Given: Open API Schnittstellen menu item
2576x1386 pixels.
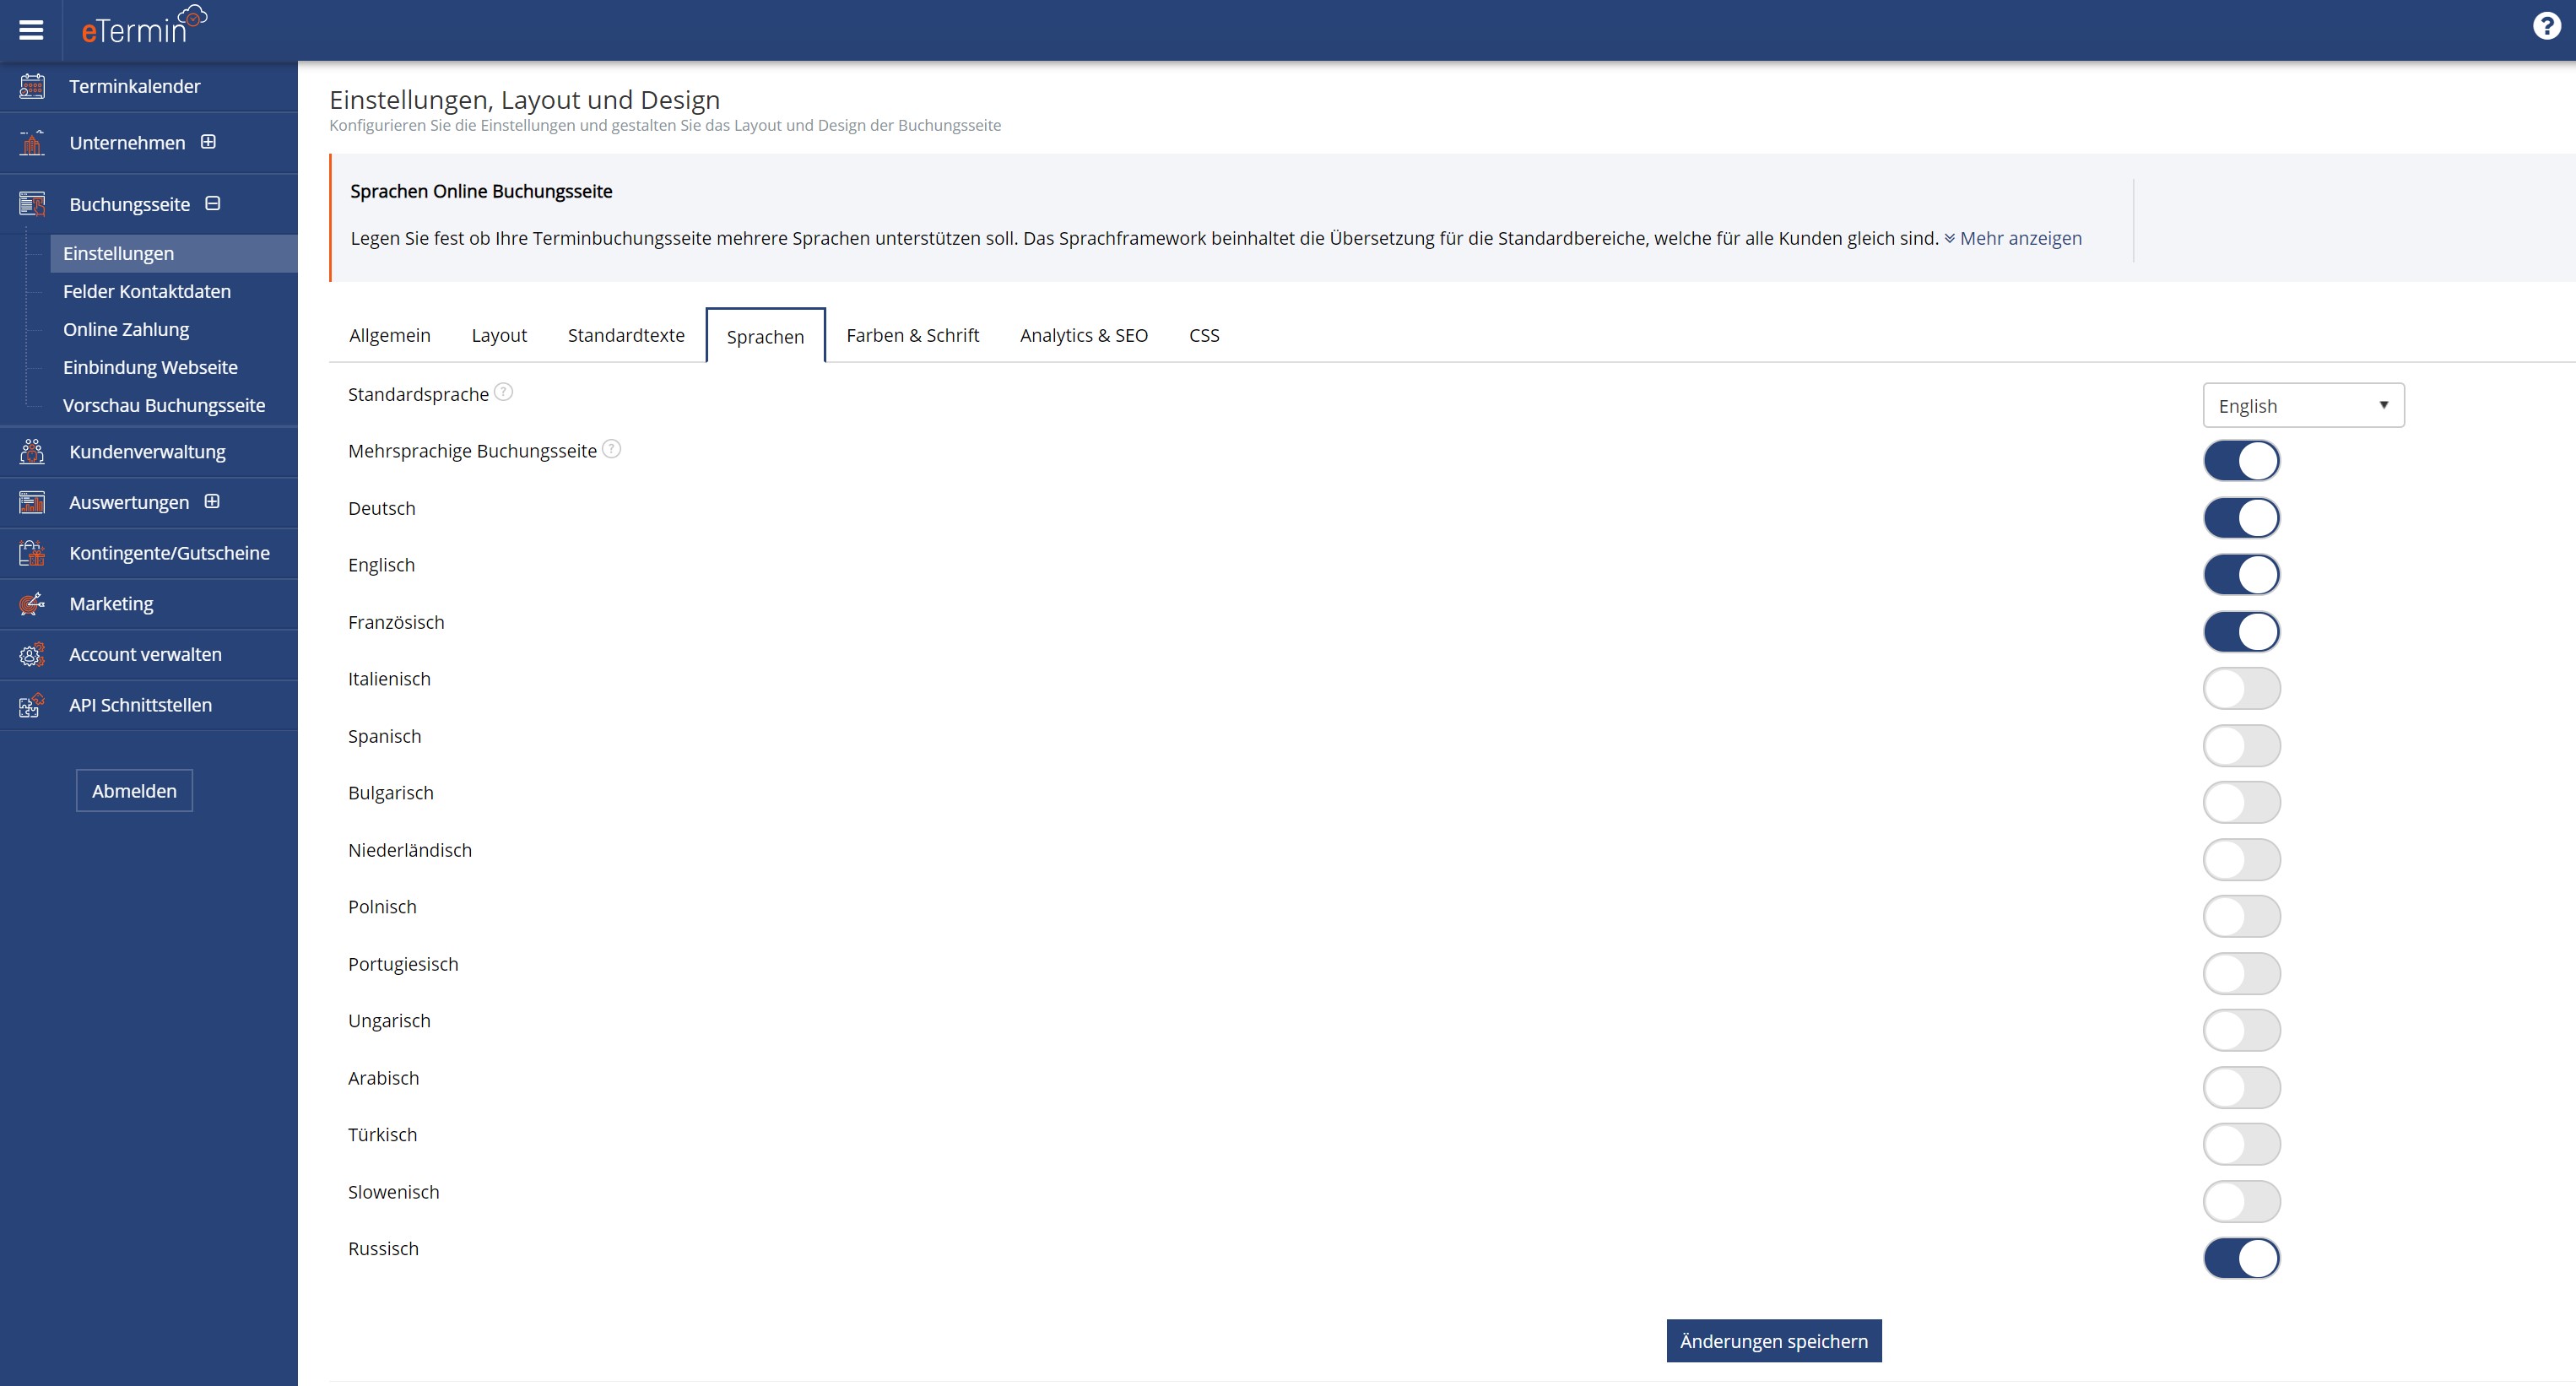Looking at the screenshot, I should [x=149, y=705].
